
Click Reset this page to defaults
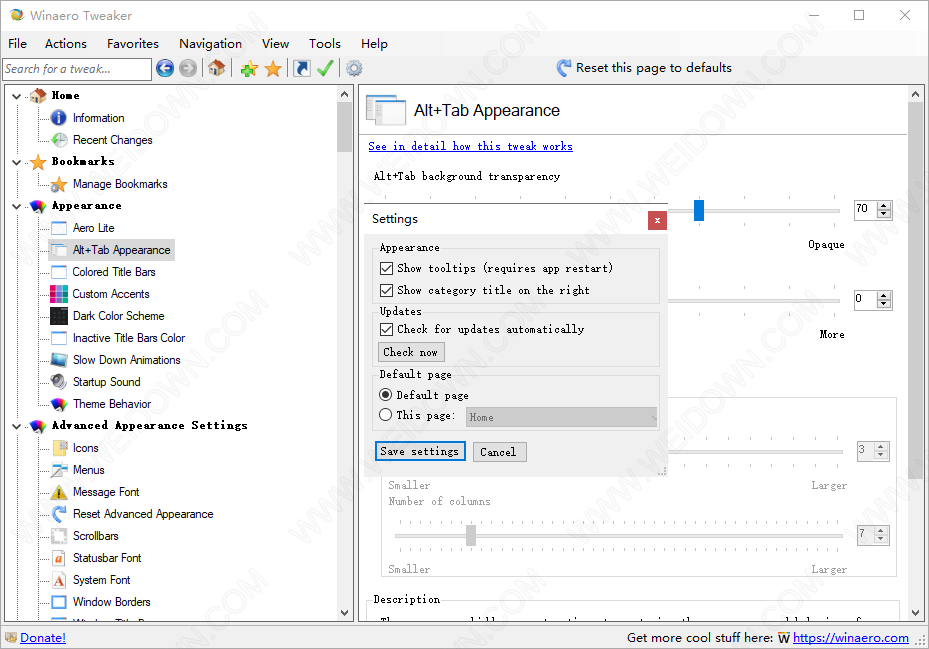point(644,68)
